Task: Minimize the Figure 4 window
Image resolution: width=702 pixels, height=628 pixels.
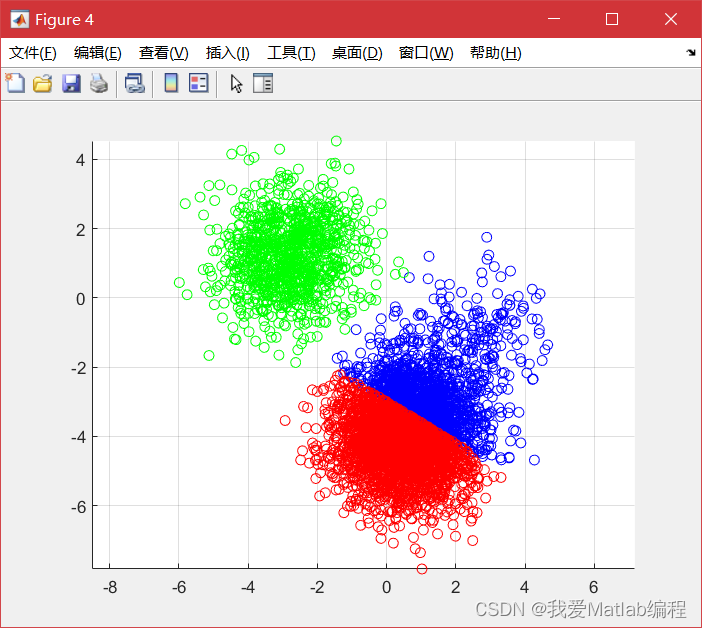Action: point(554,19)
